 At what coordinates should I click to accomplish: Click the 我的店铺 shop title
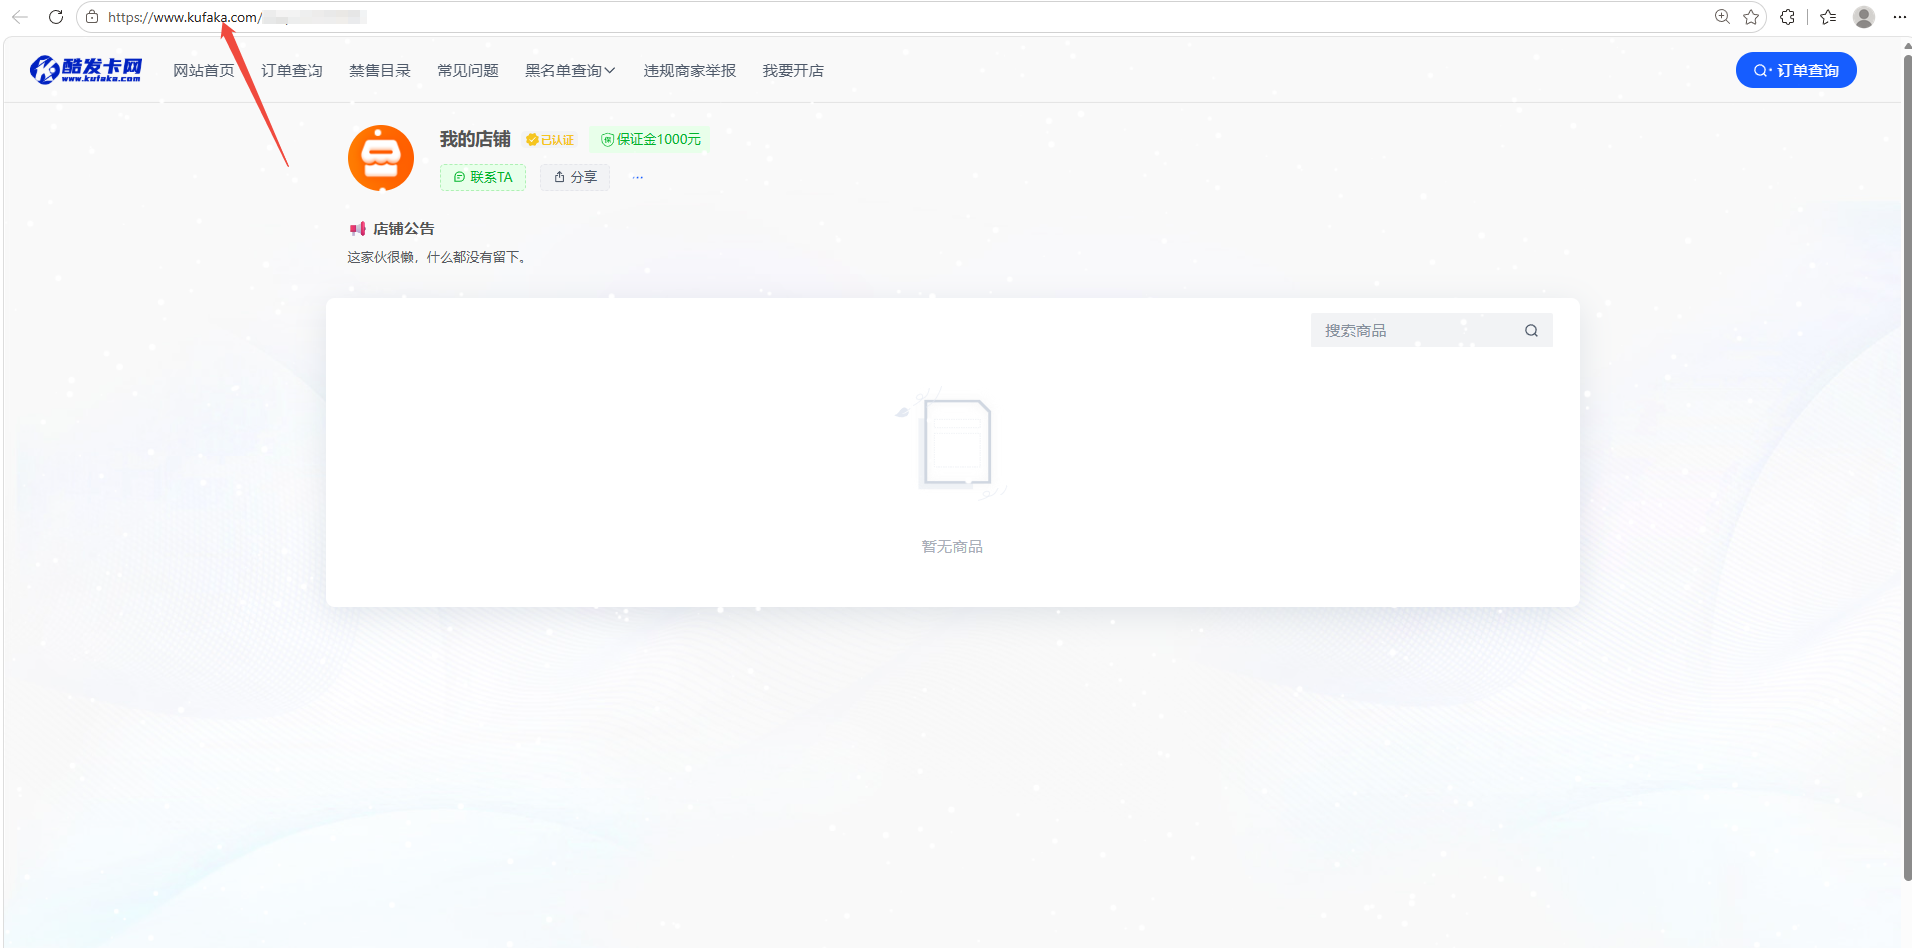(x=475, y=139)
